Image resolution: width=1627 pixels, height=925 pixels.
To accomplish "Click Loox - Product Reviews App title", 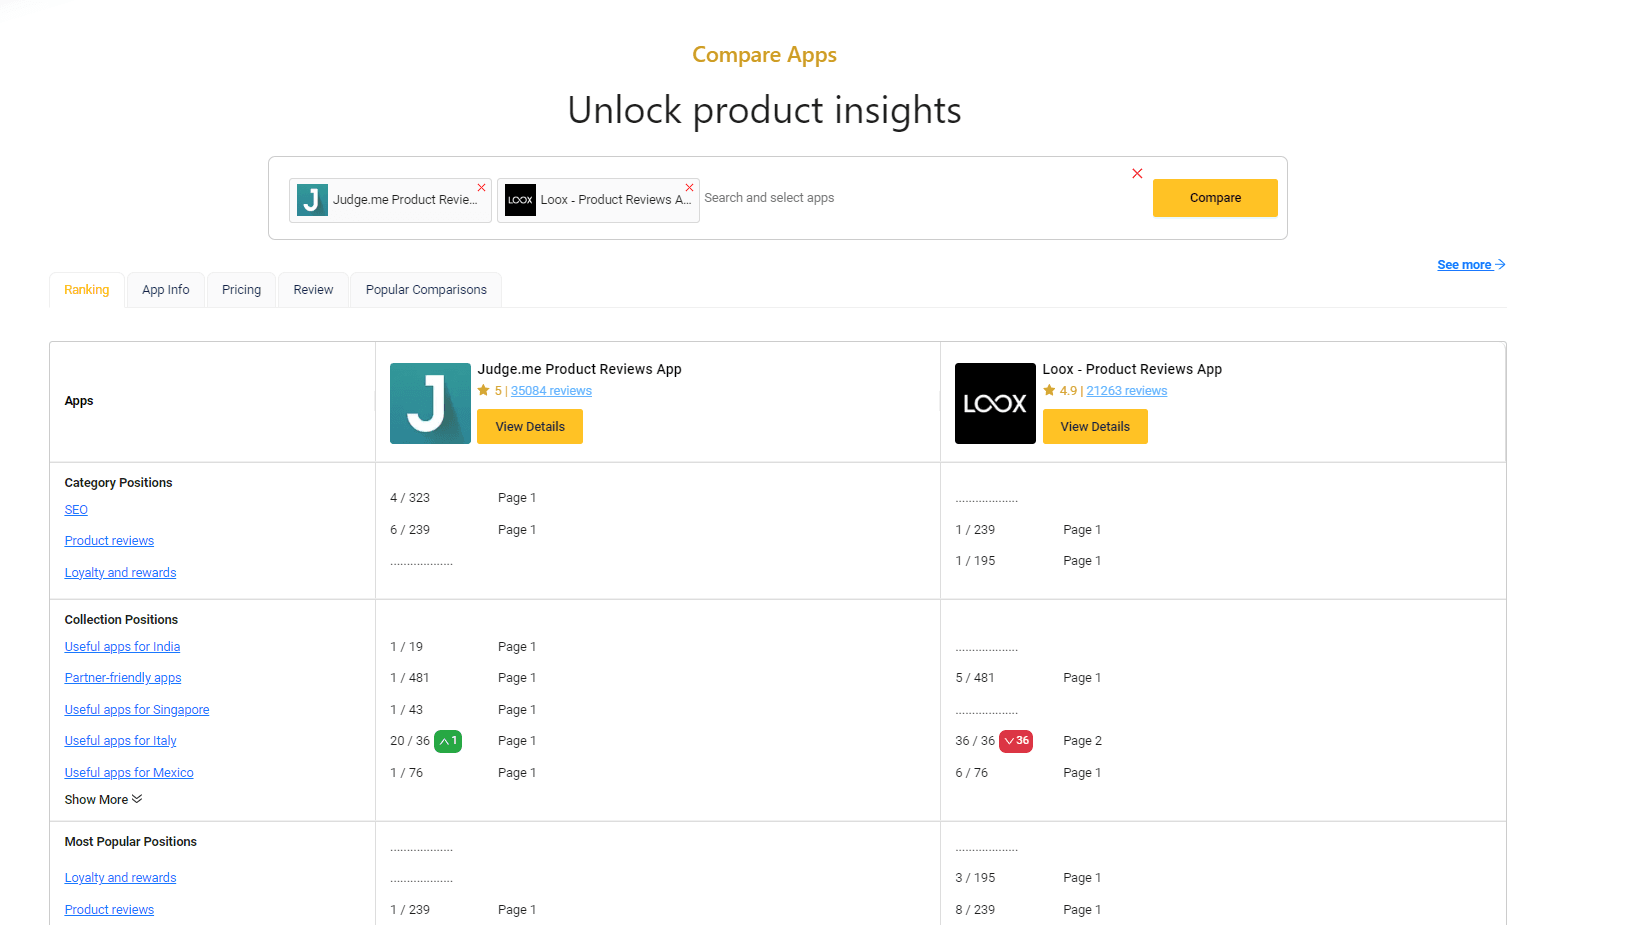I will (x=1132, y=369).
